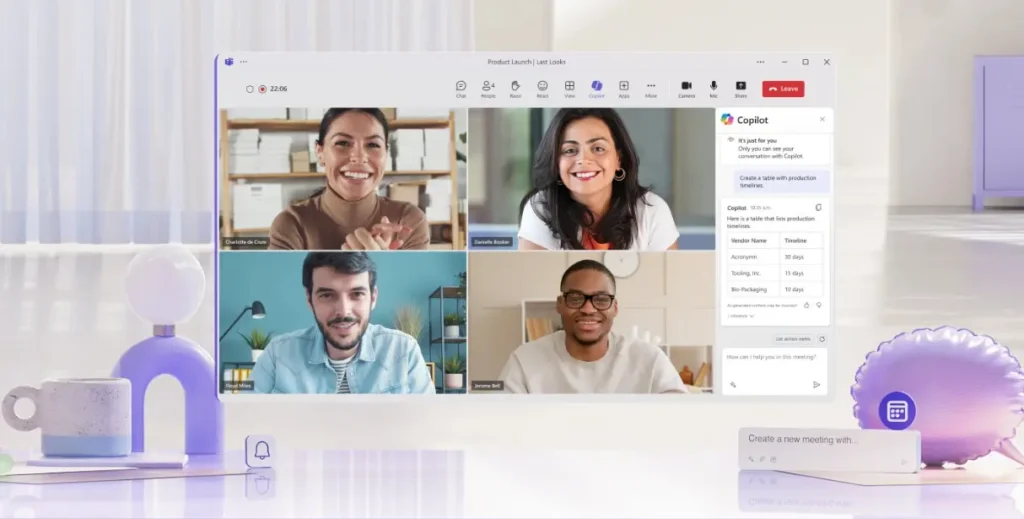Image resolution: width=1024 pixels, height=519 pixels.
Task: Turn the Camera off
Action: point(686,89)
